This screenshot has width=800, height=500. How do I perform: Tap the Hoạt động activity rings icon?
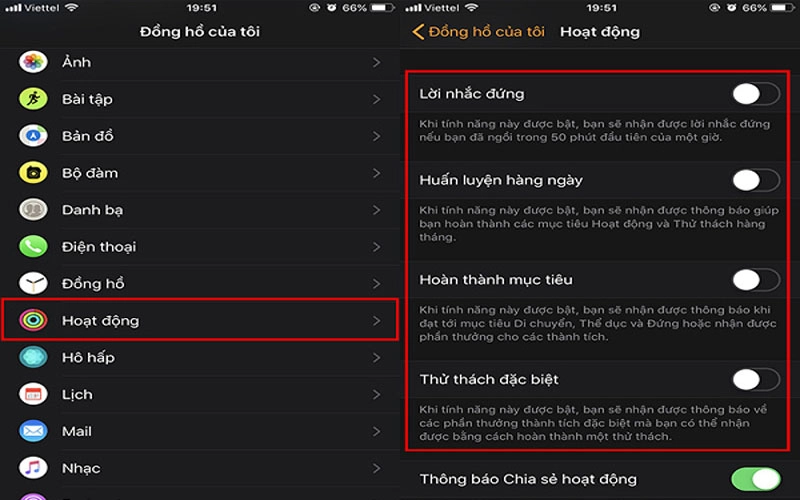pyautogui.click(x=33, y=320)
